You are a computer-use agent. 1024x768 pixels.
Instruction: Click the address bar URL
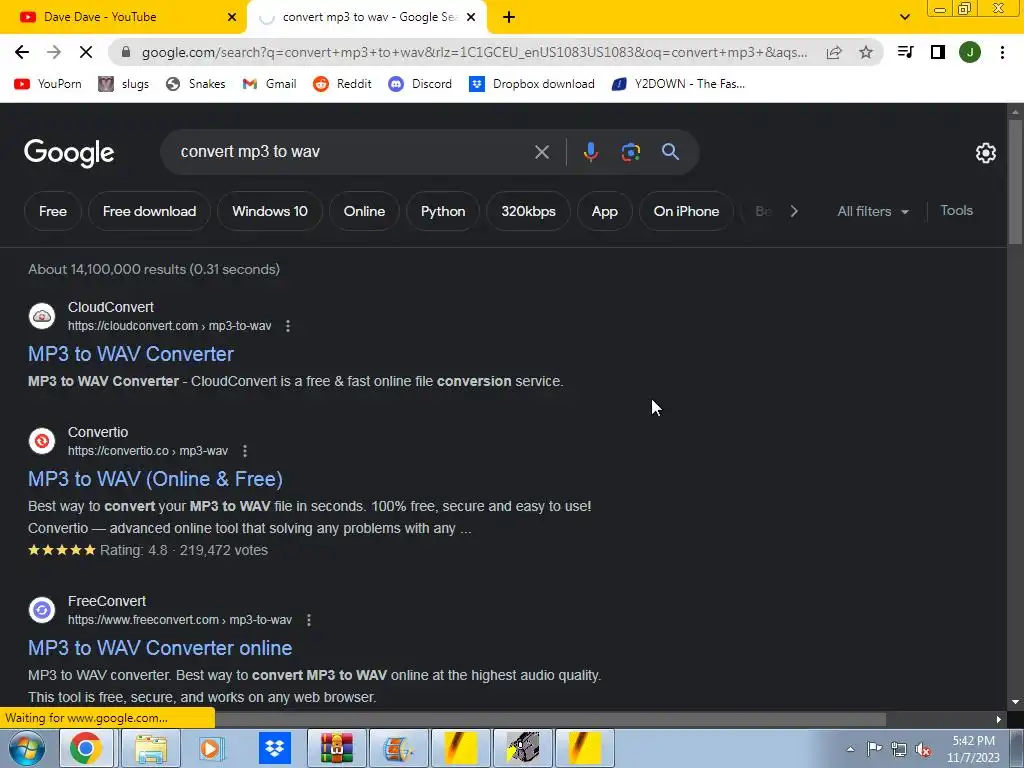(x=474, y=52)
